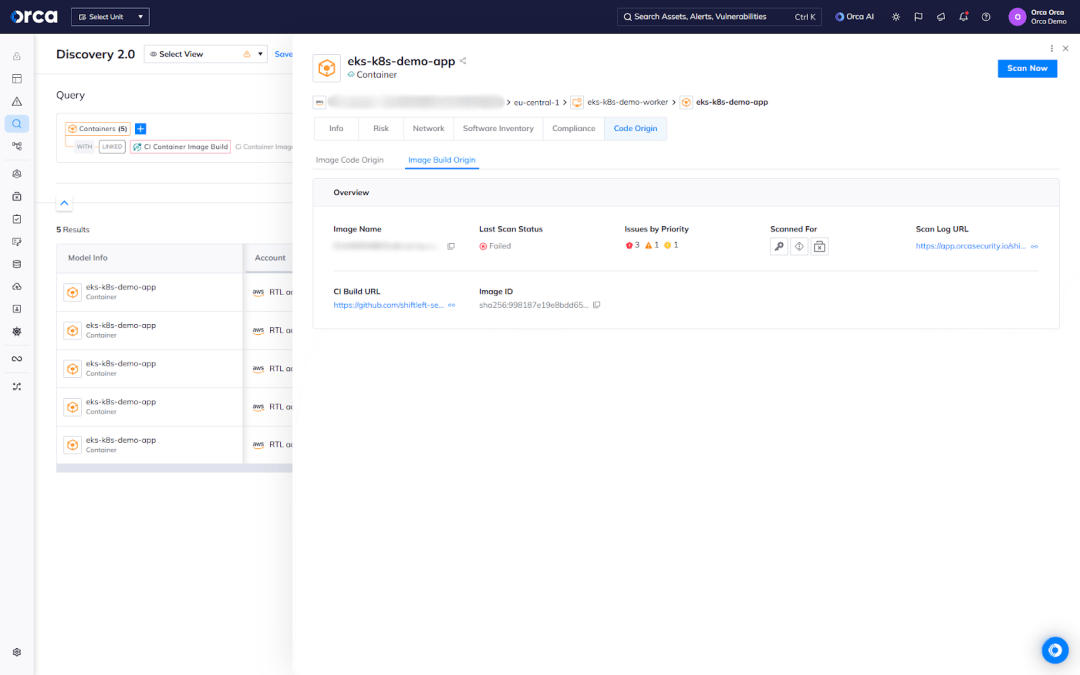Switch to the Info tab
Screen dimensions: 1080x675
click(x=336, y=129)
